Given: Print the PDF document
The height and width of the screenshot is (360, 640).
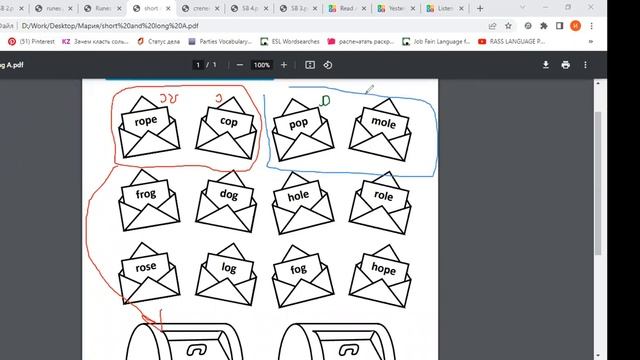Looking at the screenshot, I should pyautogui.click(x=565, y=65).
